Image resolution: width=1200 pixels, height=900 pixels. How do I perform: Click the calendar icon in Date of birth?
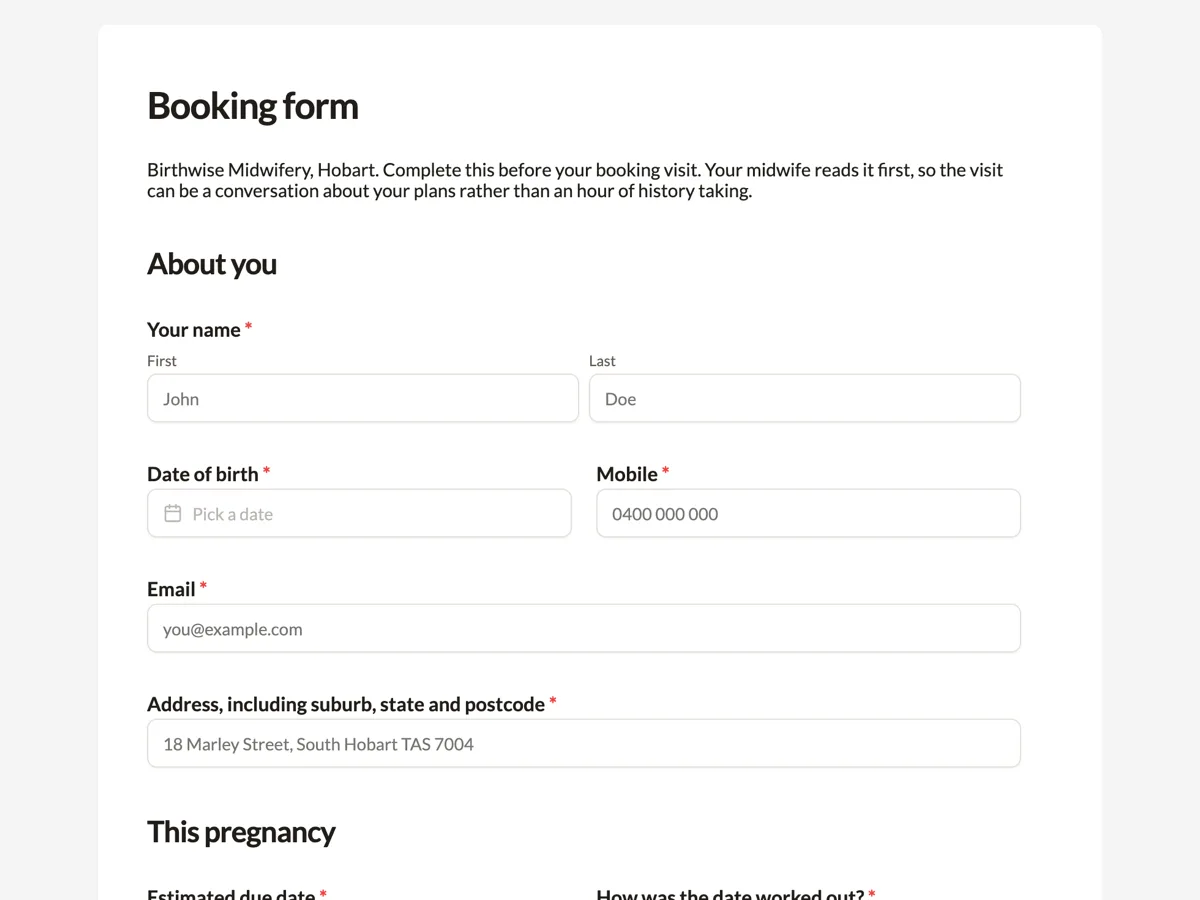tap(173, 513)
